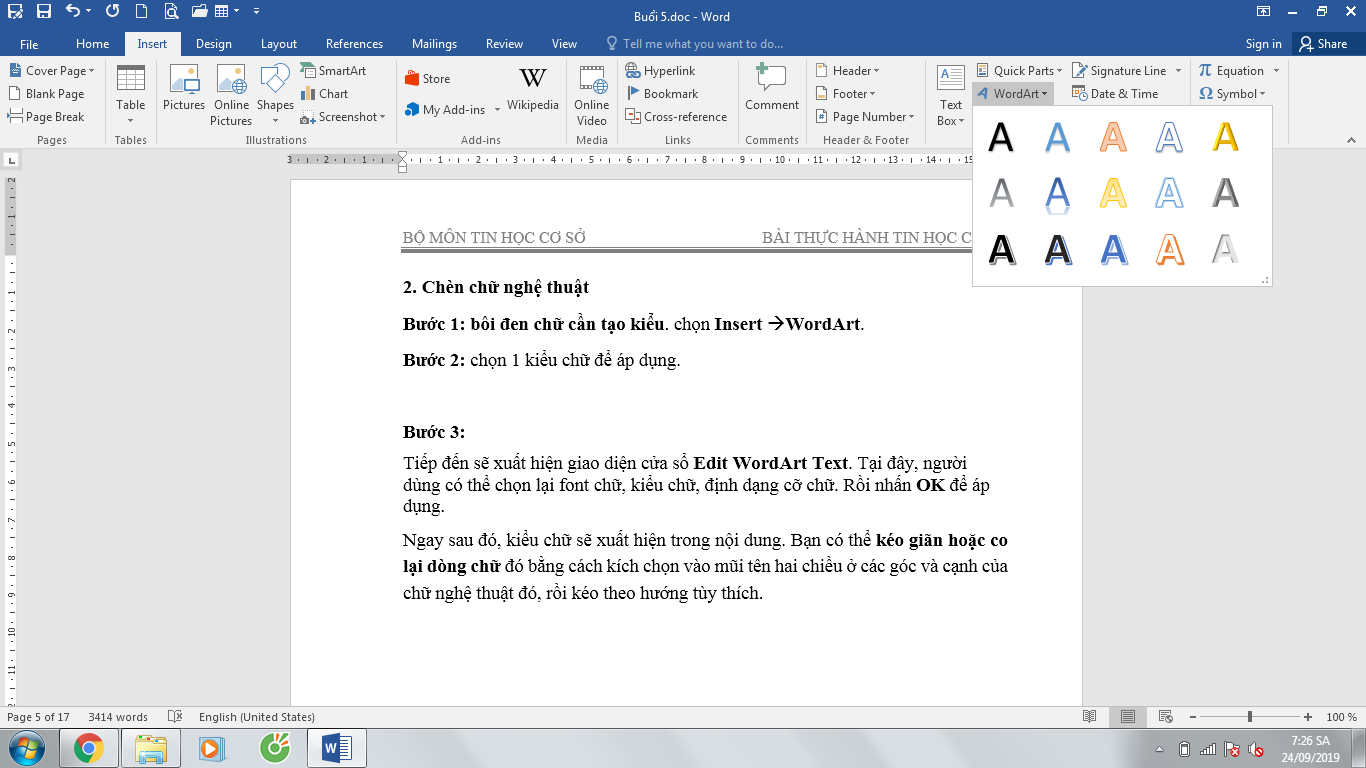Screen dimensions: 1366x768
Task: Insert a Page Break
Action: (x=47, y=117)
